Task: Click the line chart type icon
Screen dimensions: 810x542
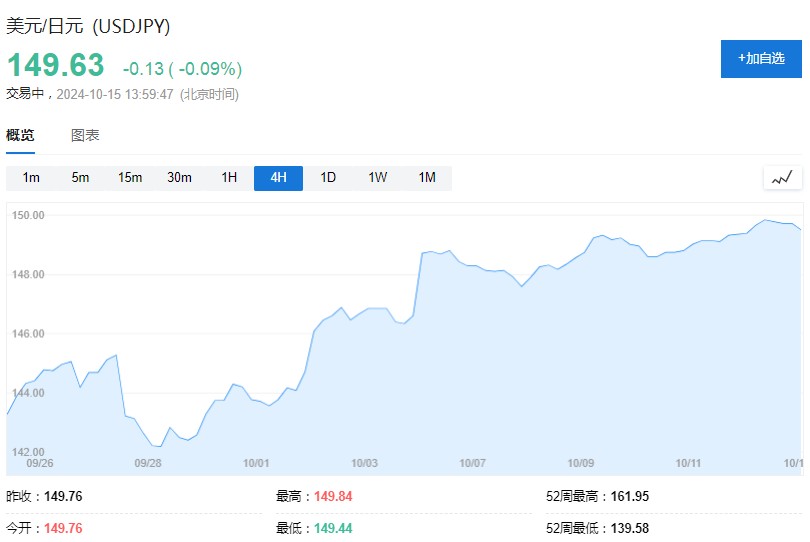Action: pyautogui.click(x=782, y=178)
